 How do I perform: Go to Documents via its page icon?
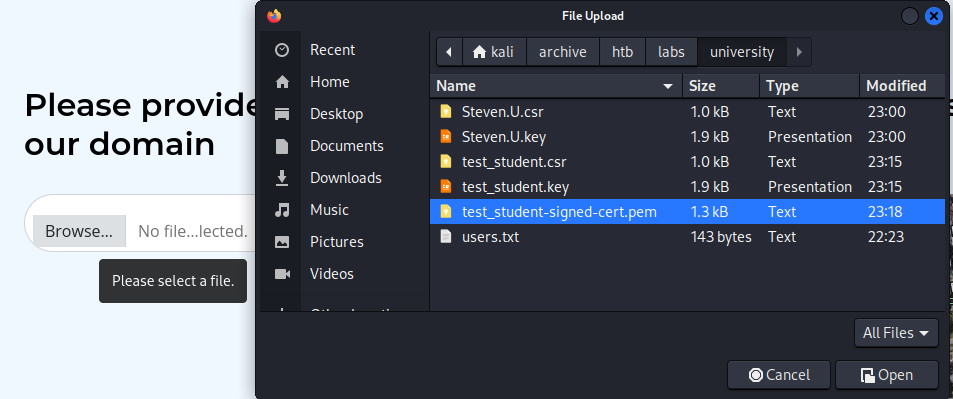pyautogui.click(x=282, y=146)
